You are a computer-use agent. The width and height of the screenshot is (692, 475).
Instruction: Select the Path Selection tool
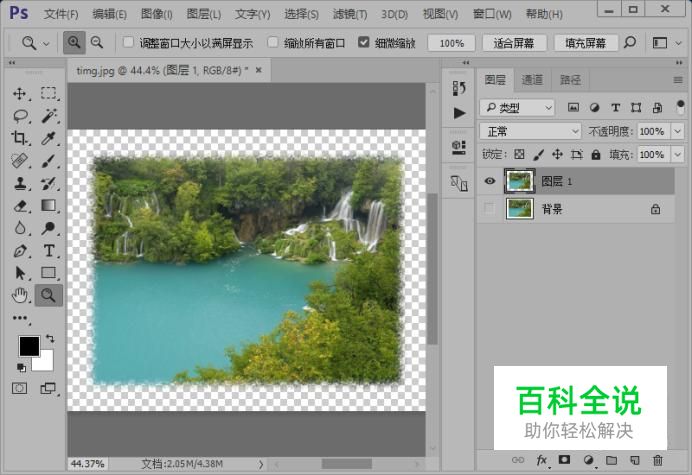(20, 273)
